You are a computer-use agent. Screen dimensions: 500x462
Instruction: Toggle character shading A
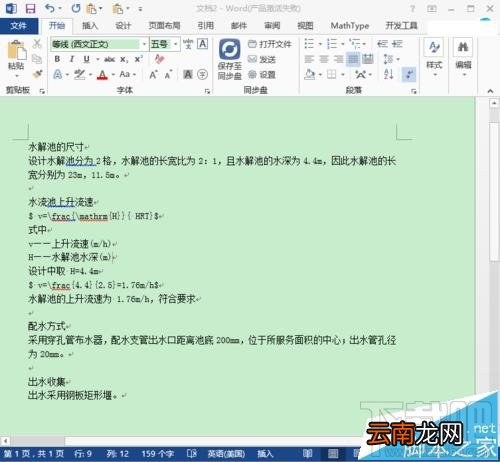coord(188,74)
